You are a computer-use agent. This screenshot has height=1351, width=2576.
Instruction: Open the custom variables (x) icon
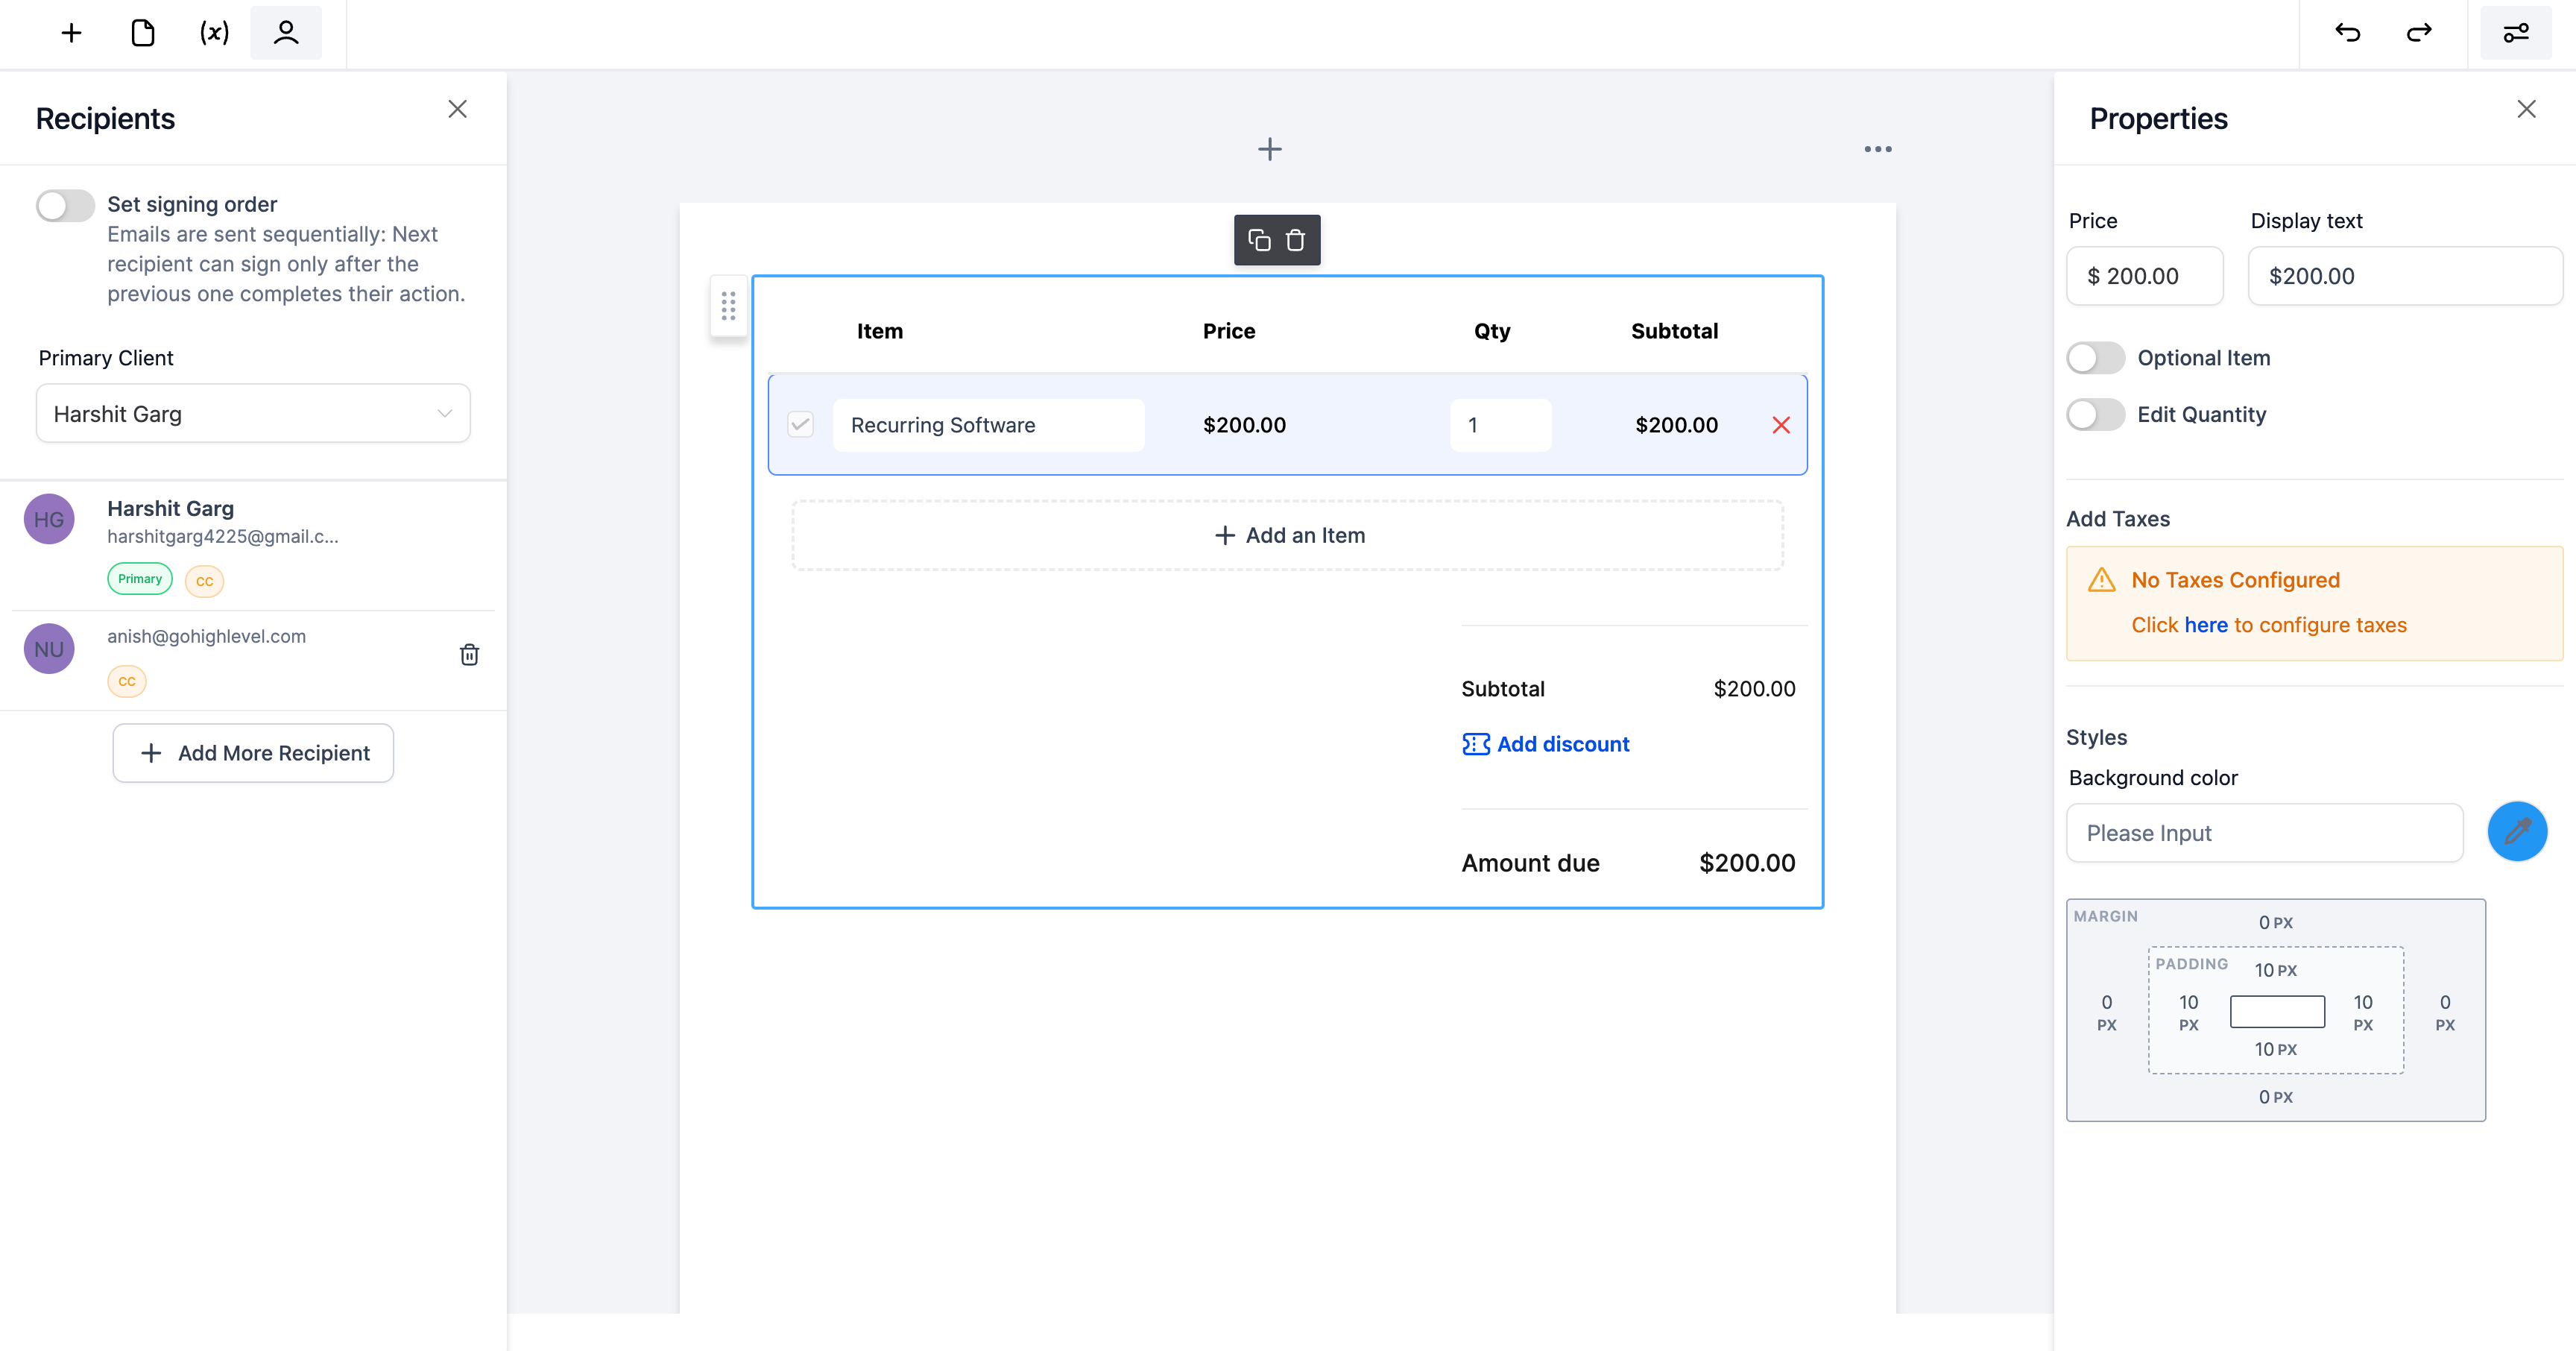pyautogui.click(x=214, y=33)
